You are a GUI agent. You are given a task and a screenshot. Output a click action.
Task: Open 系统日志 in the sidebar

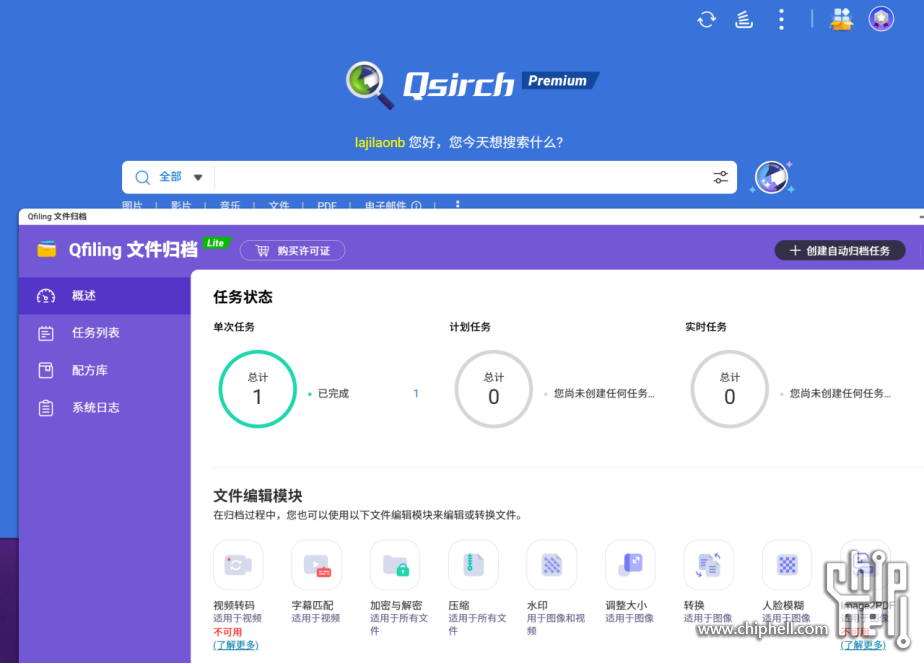pos(105,408)
